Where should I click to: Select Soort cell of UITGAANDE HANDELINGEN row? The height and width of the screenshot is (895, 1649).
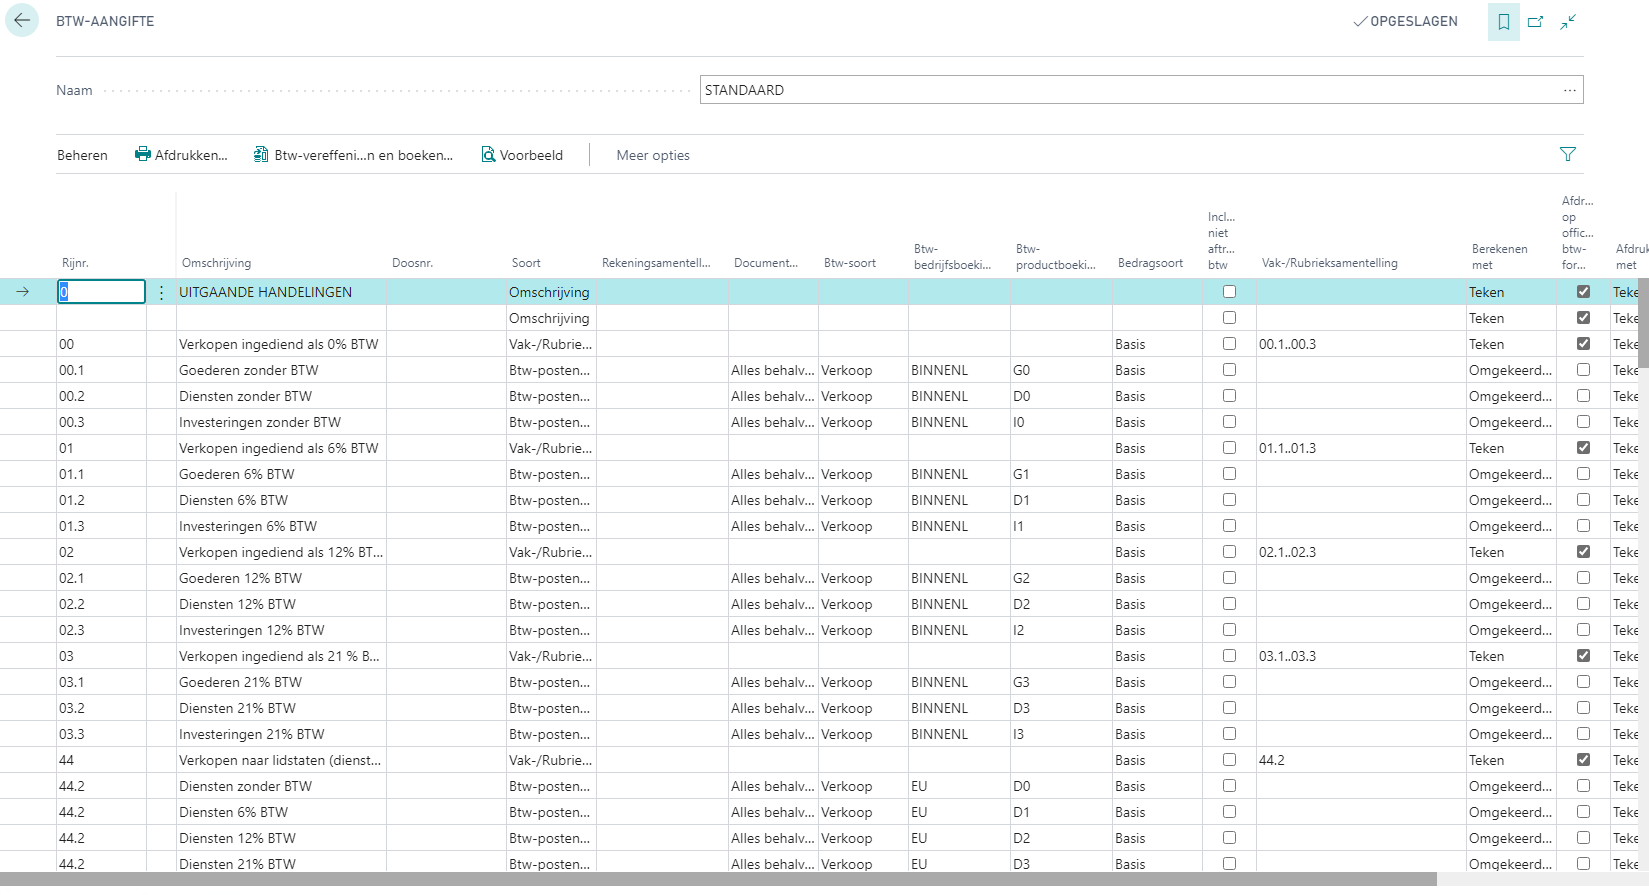551,292
